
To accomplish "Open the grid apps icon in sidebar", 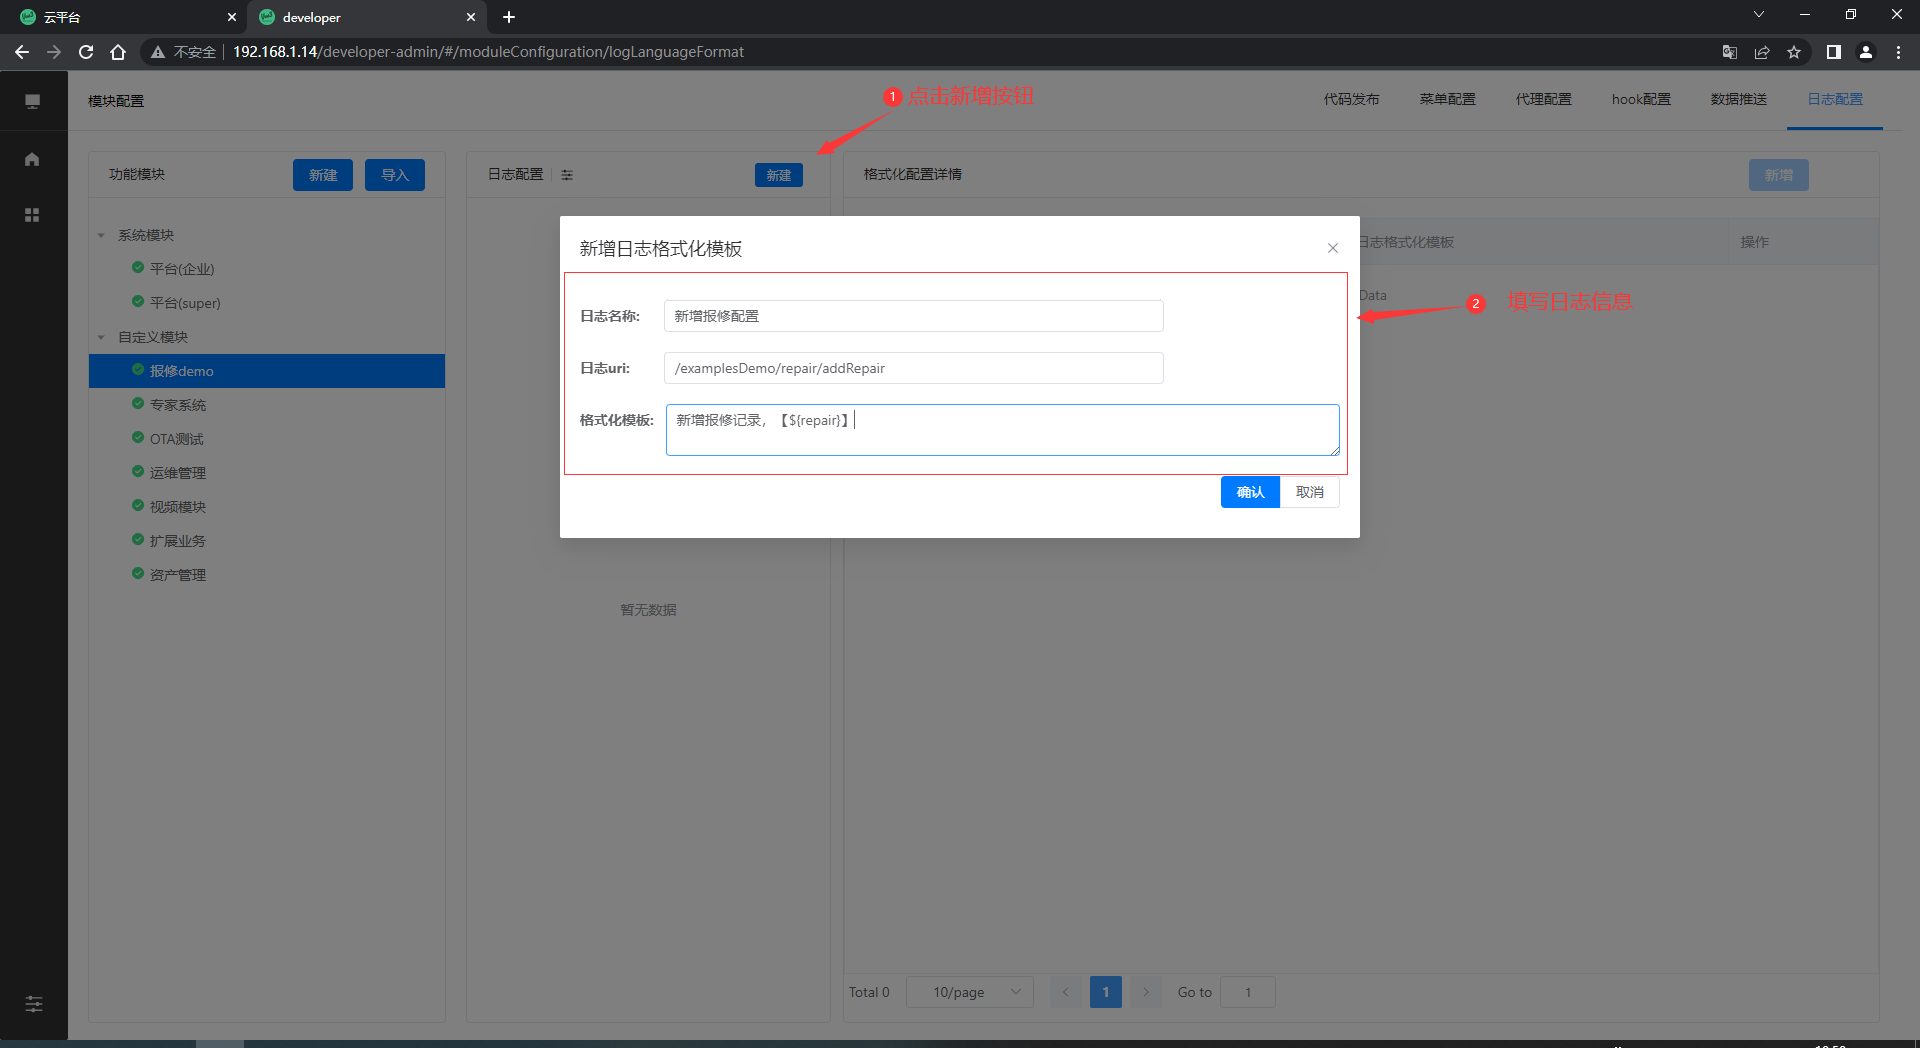I will (32, 215).
